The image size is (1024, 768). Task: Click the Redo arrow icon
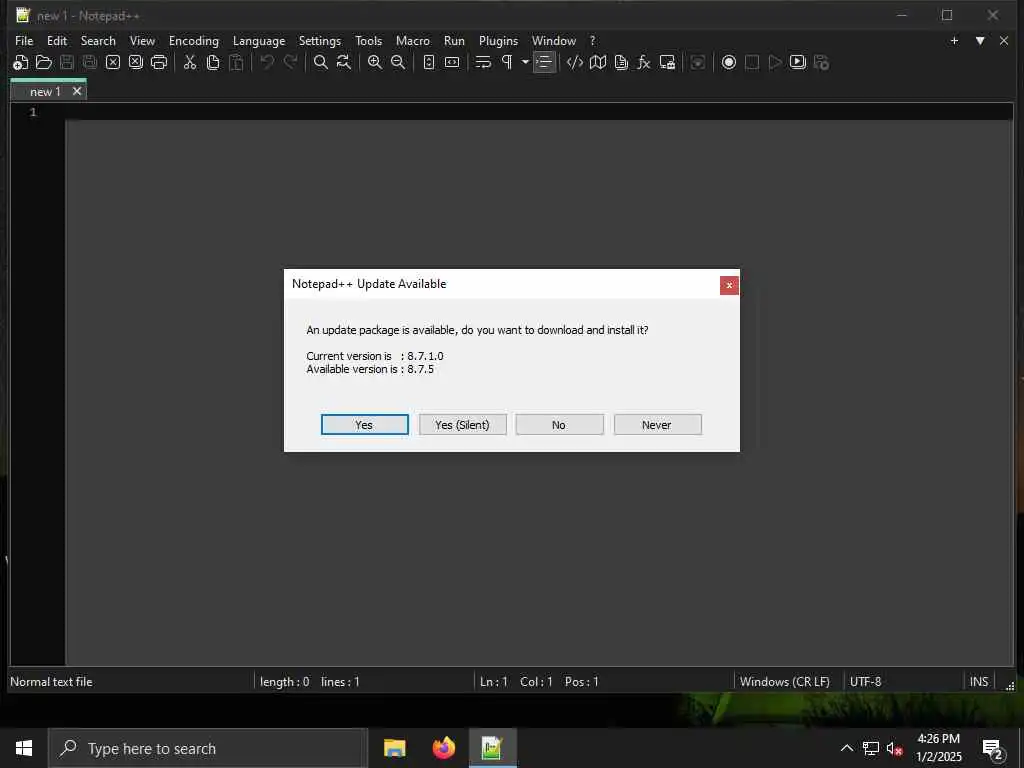point(290,63)
